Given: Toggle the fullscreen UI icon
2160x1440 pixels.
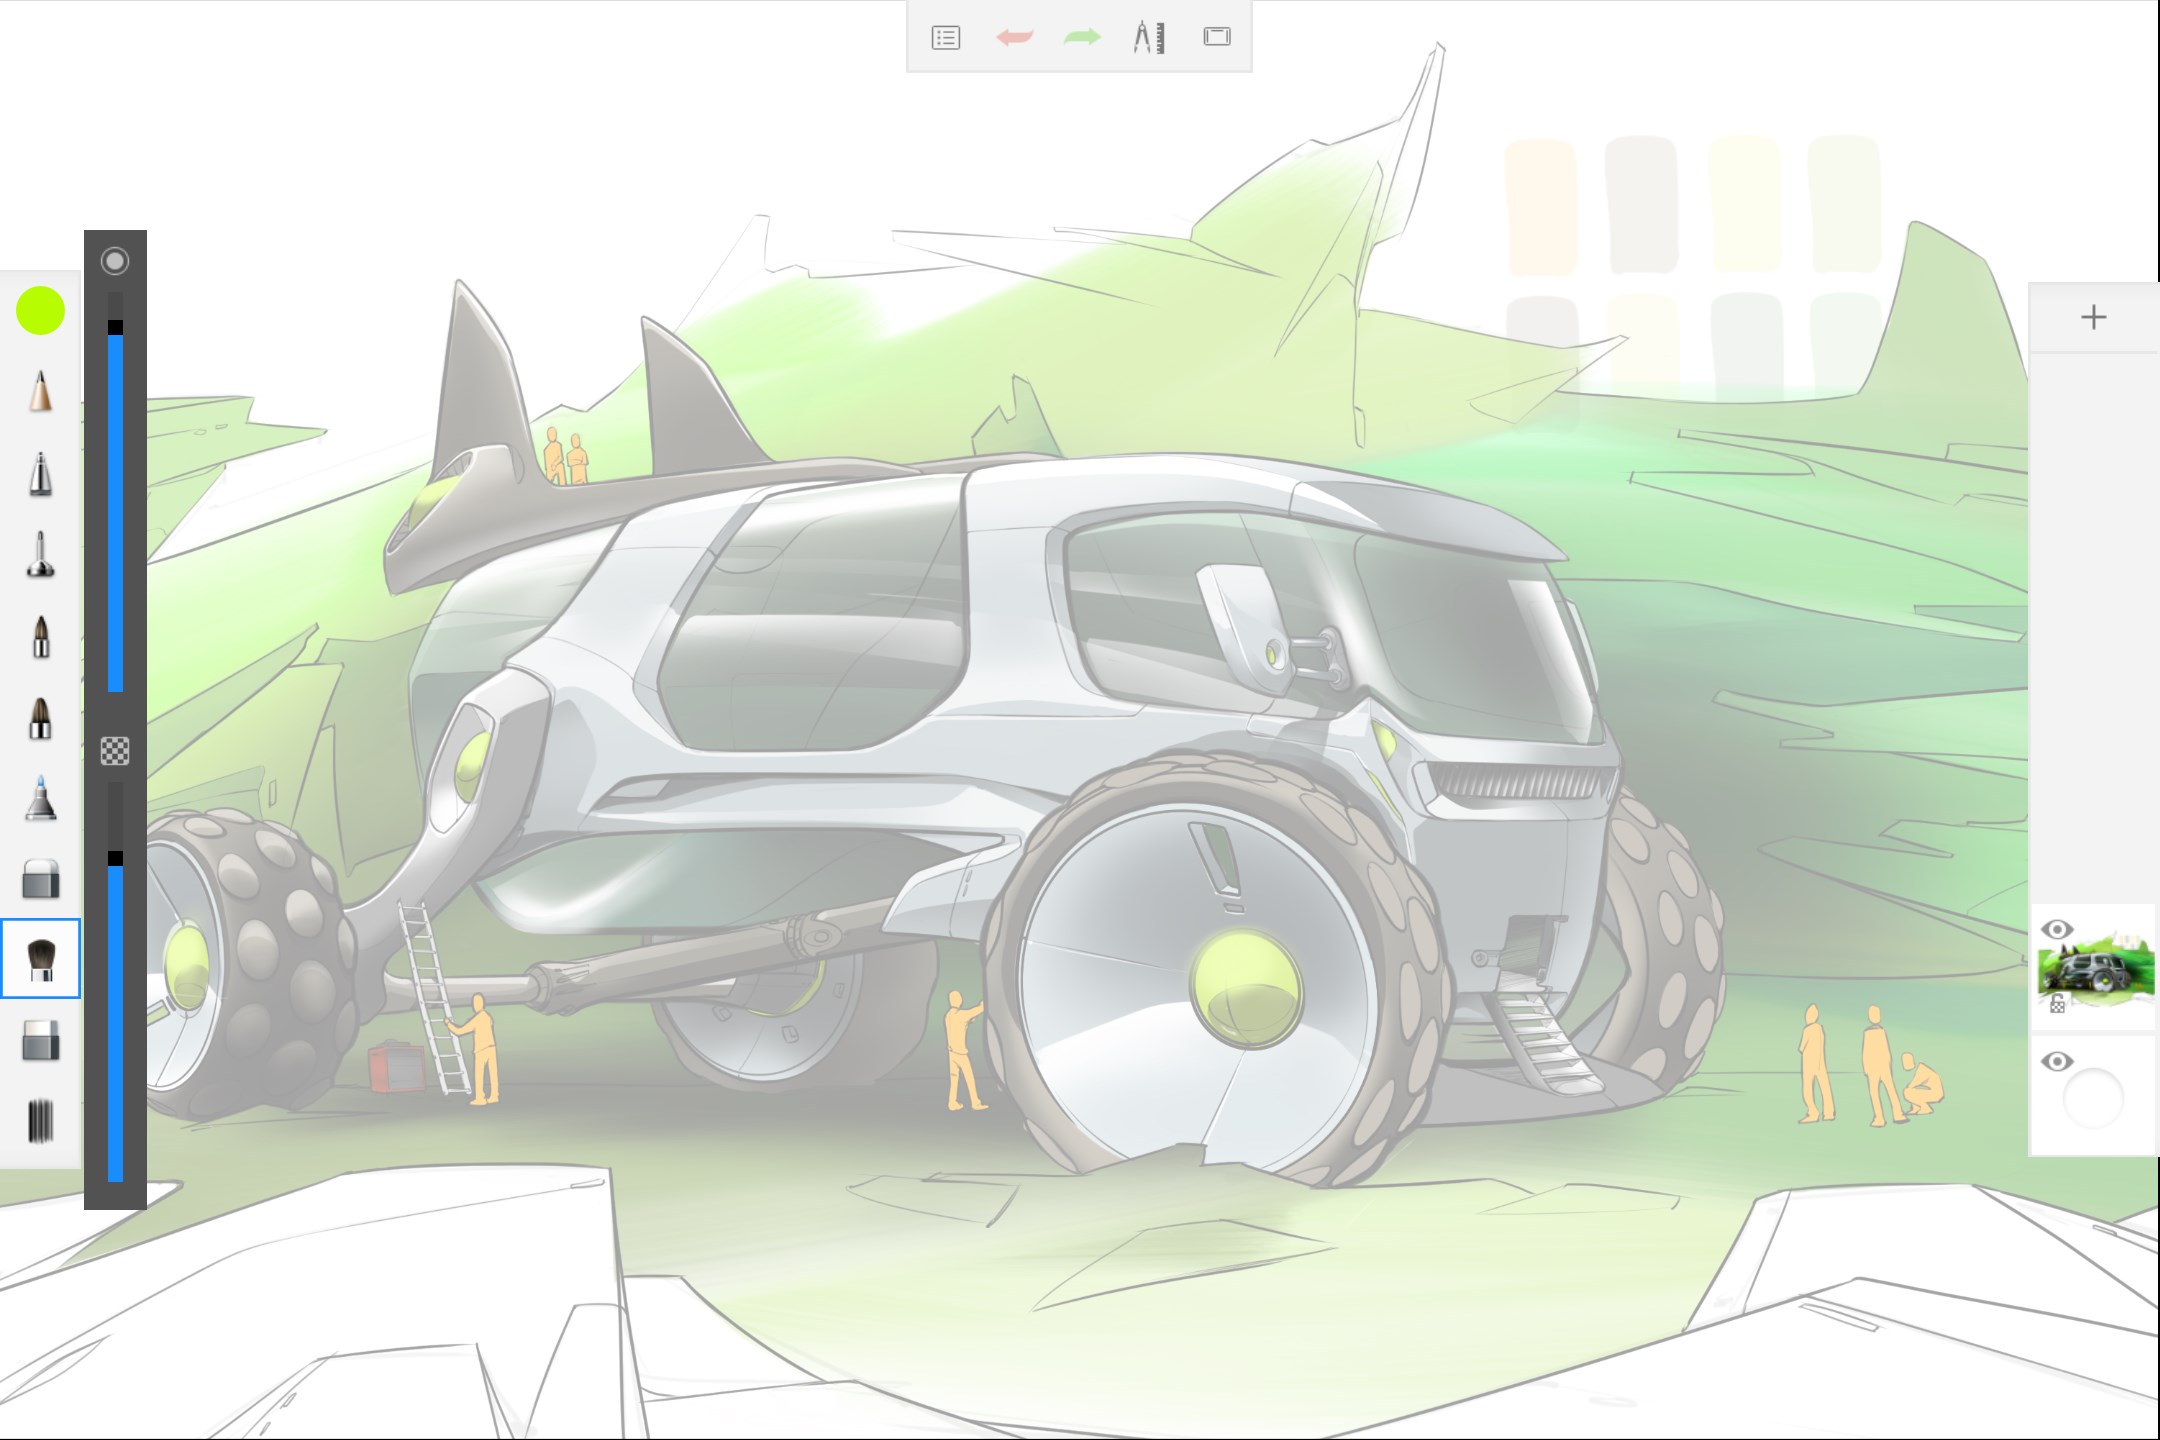Looking at the screenshot, I should [x=1217, y=37].
